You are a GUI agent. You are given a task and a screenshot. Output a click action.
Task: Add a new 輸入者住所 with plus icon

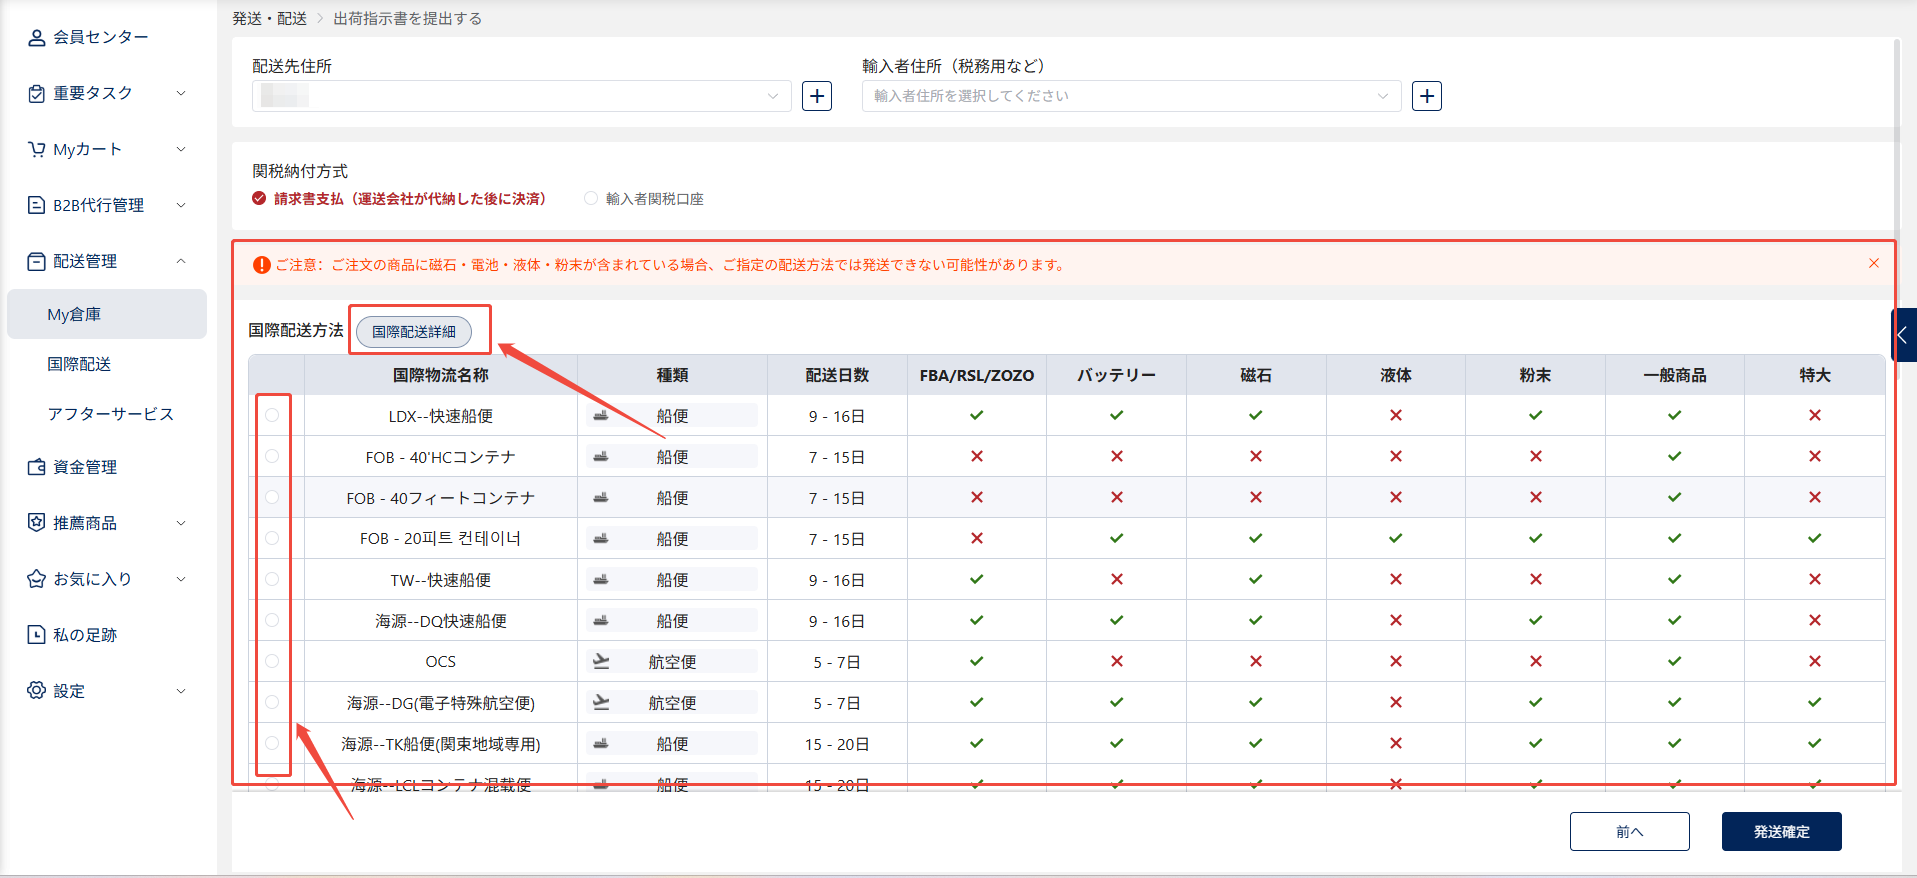pyautogui.click(x=1427, y=96)
